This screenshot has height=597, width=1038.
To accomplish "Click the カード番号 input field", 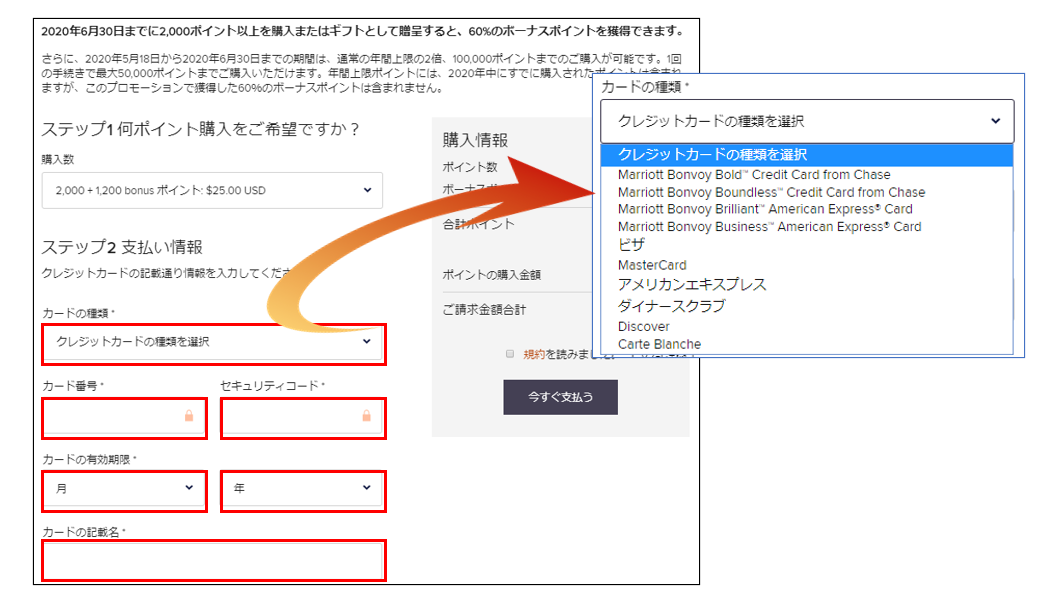I will point(124,417).
